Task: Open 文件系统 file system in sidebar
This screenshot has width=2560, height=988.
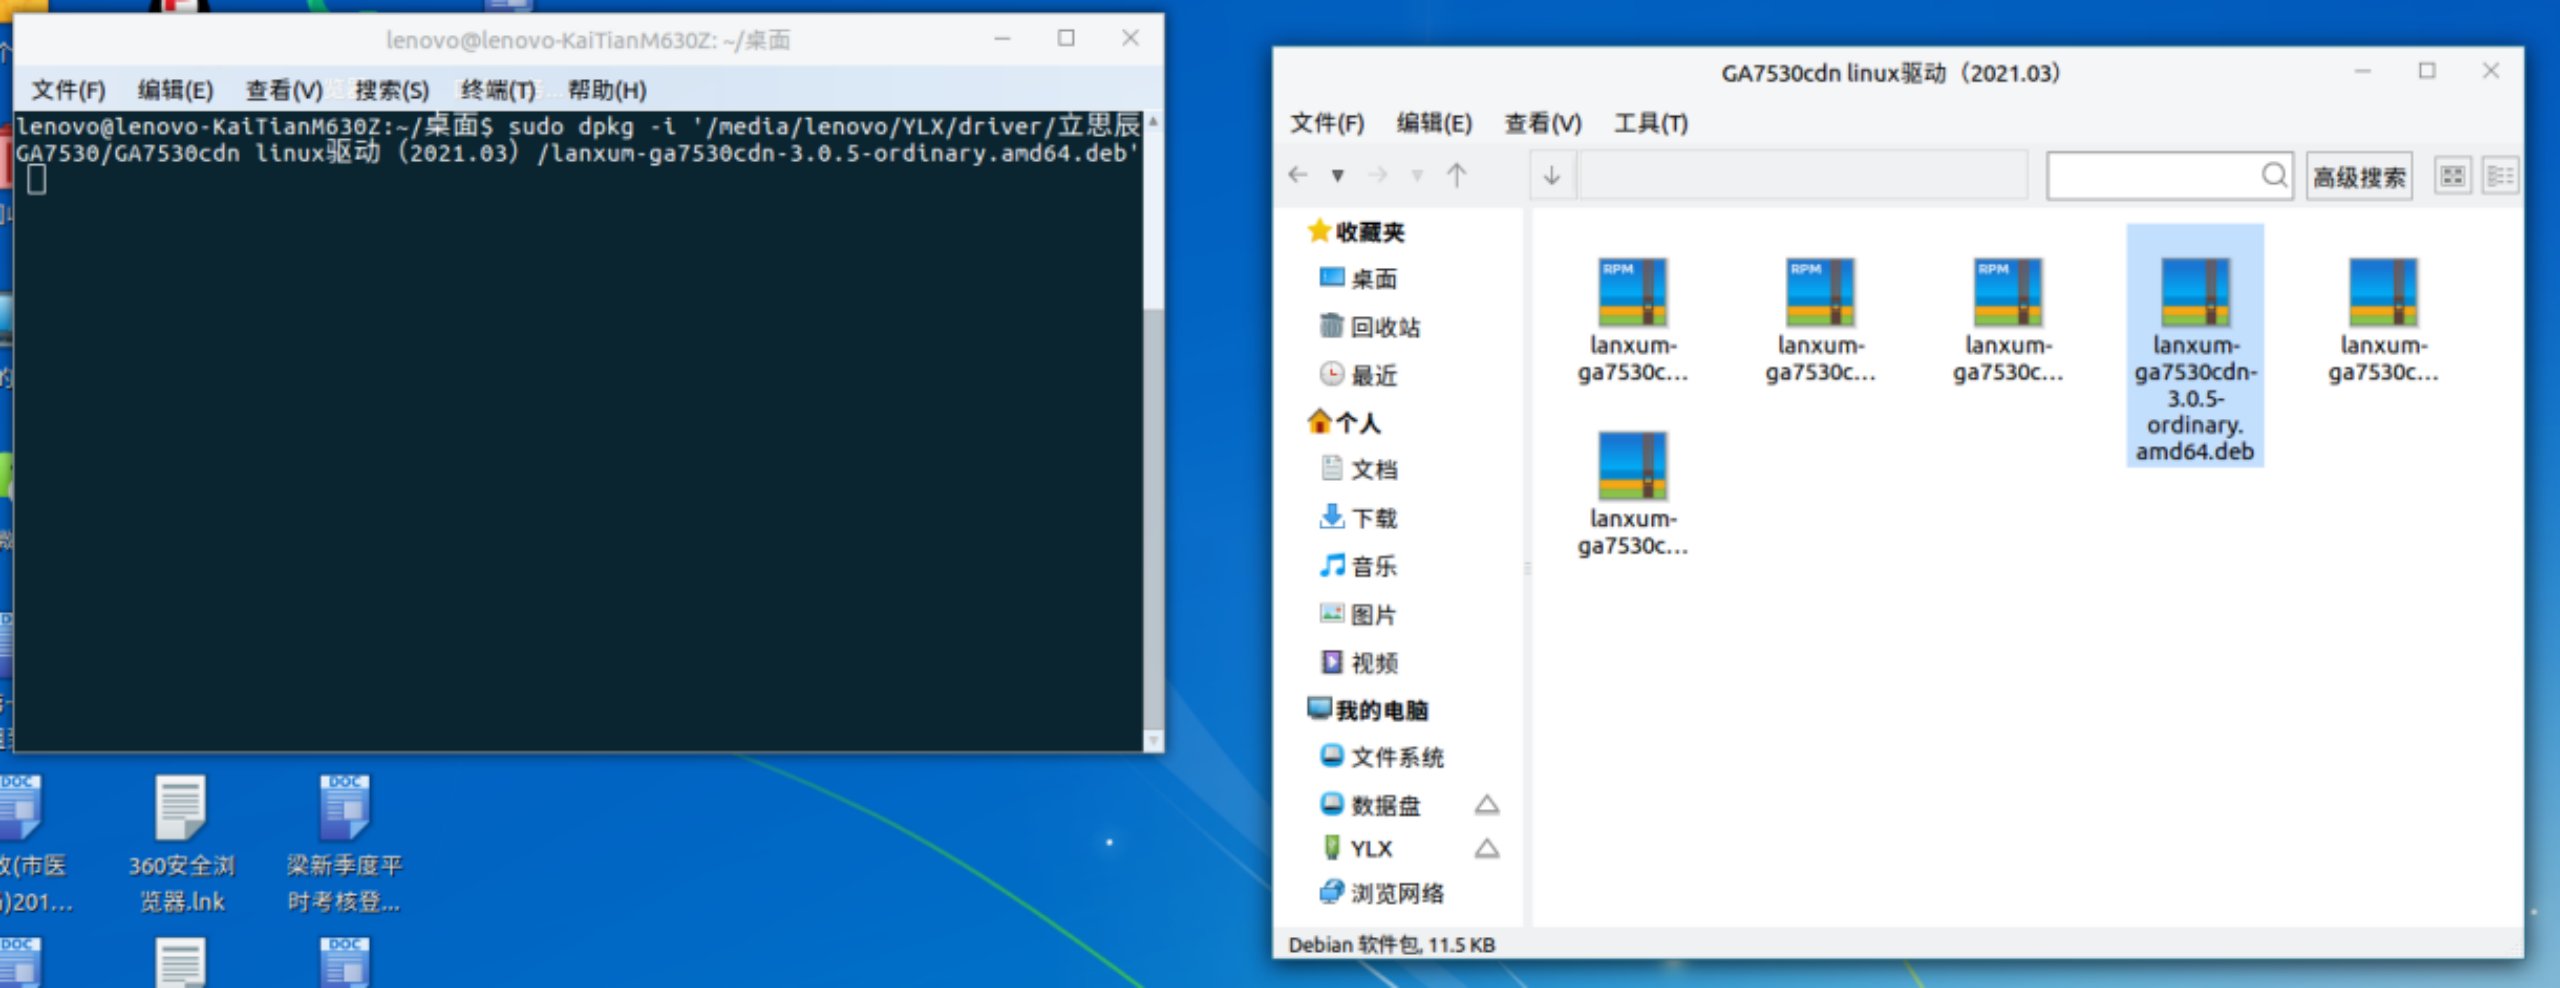Action: point(1382,757)
